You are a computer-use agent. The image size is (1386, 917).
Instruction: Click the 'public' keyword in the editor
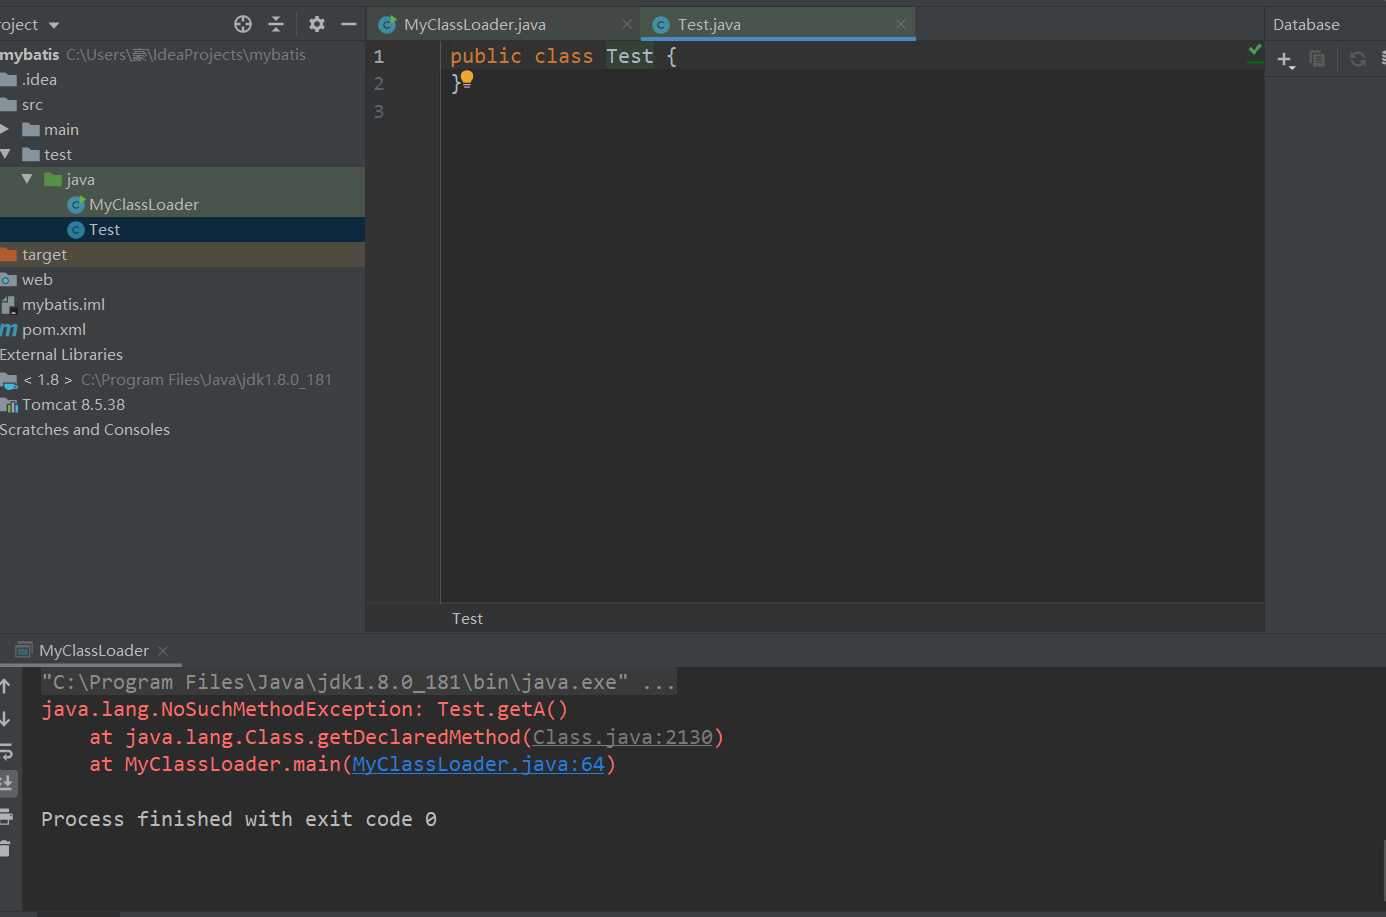486,56
